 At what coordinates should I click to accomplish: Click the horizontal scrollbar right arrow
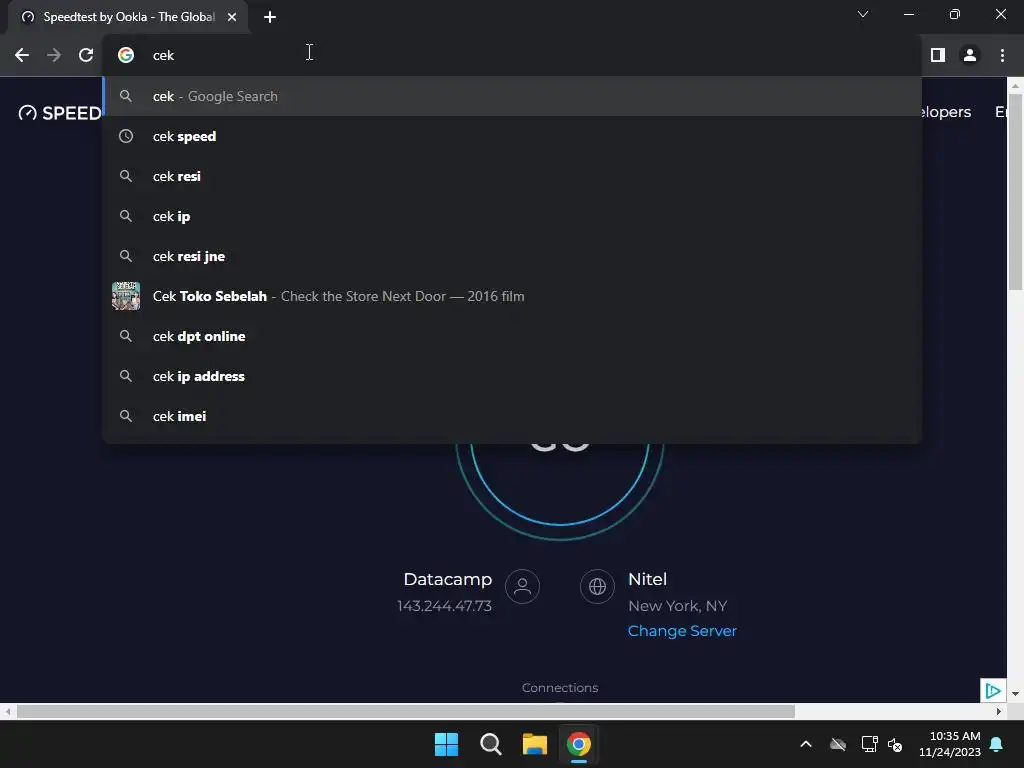coord(999,711)
